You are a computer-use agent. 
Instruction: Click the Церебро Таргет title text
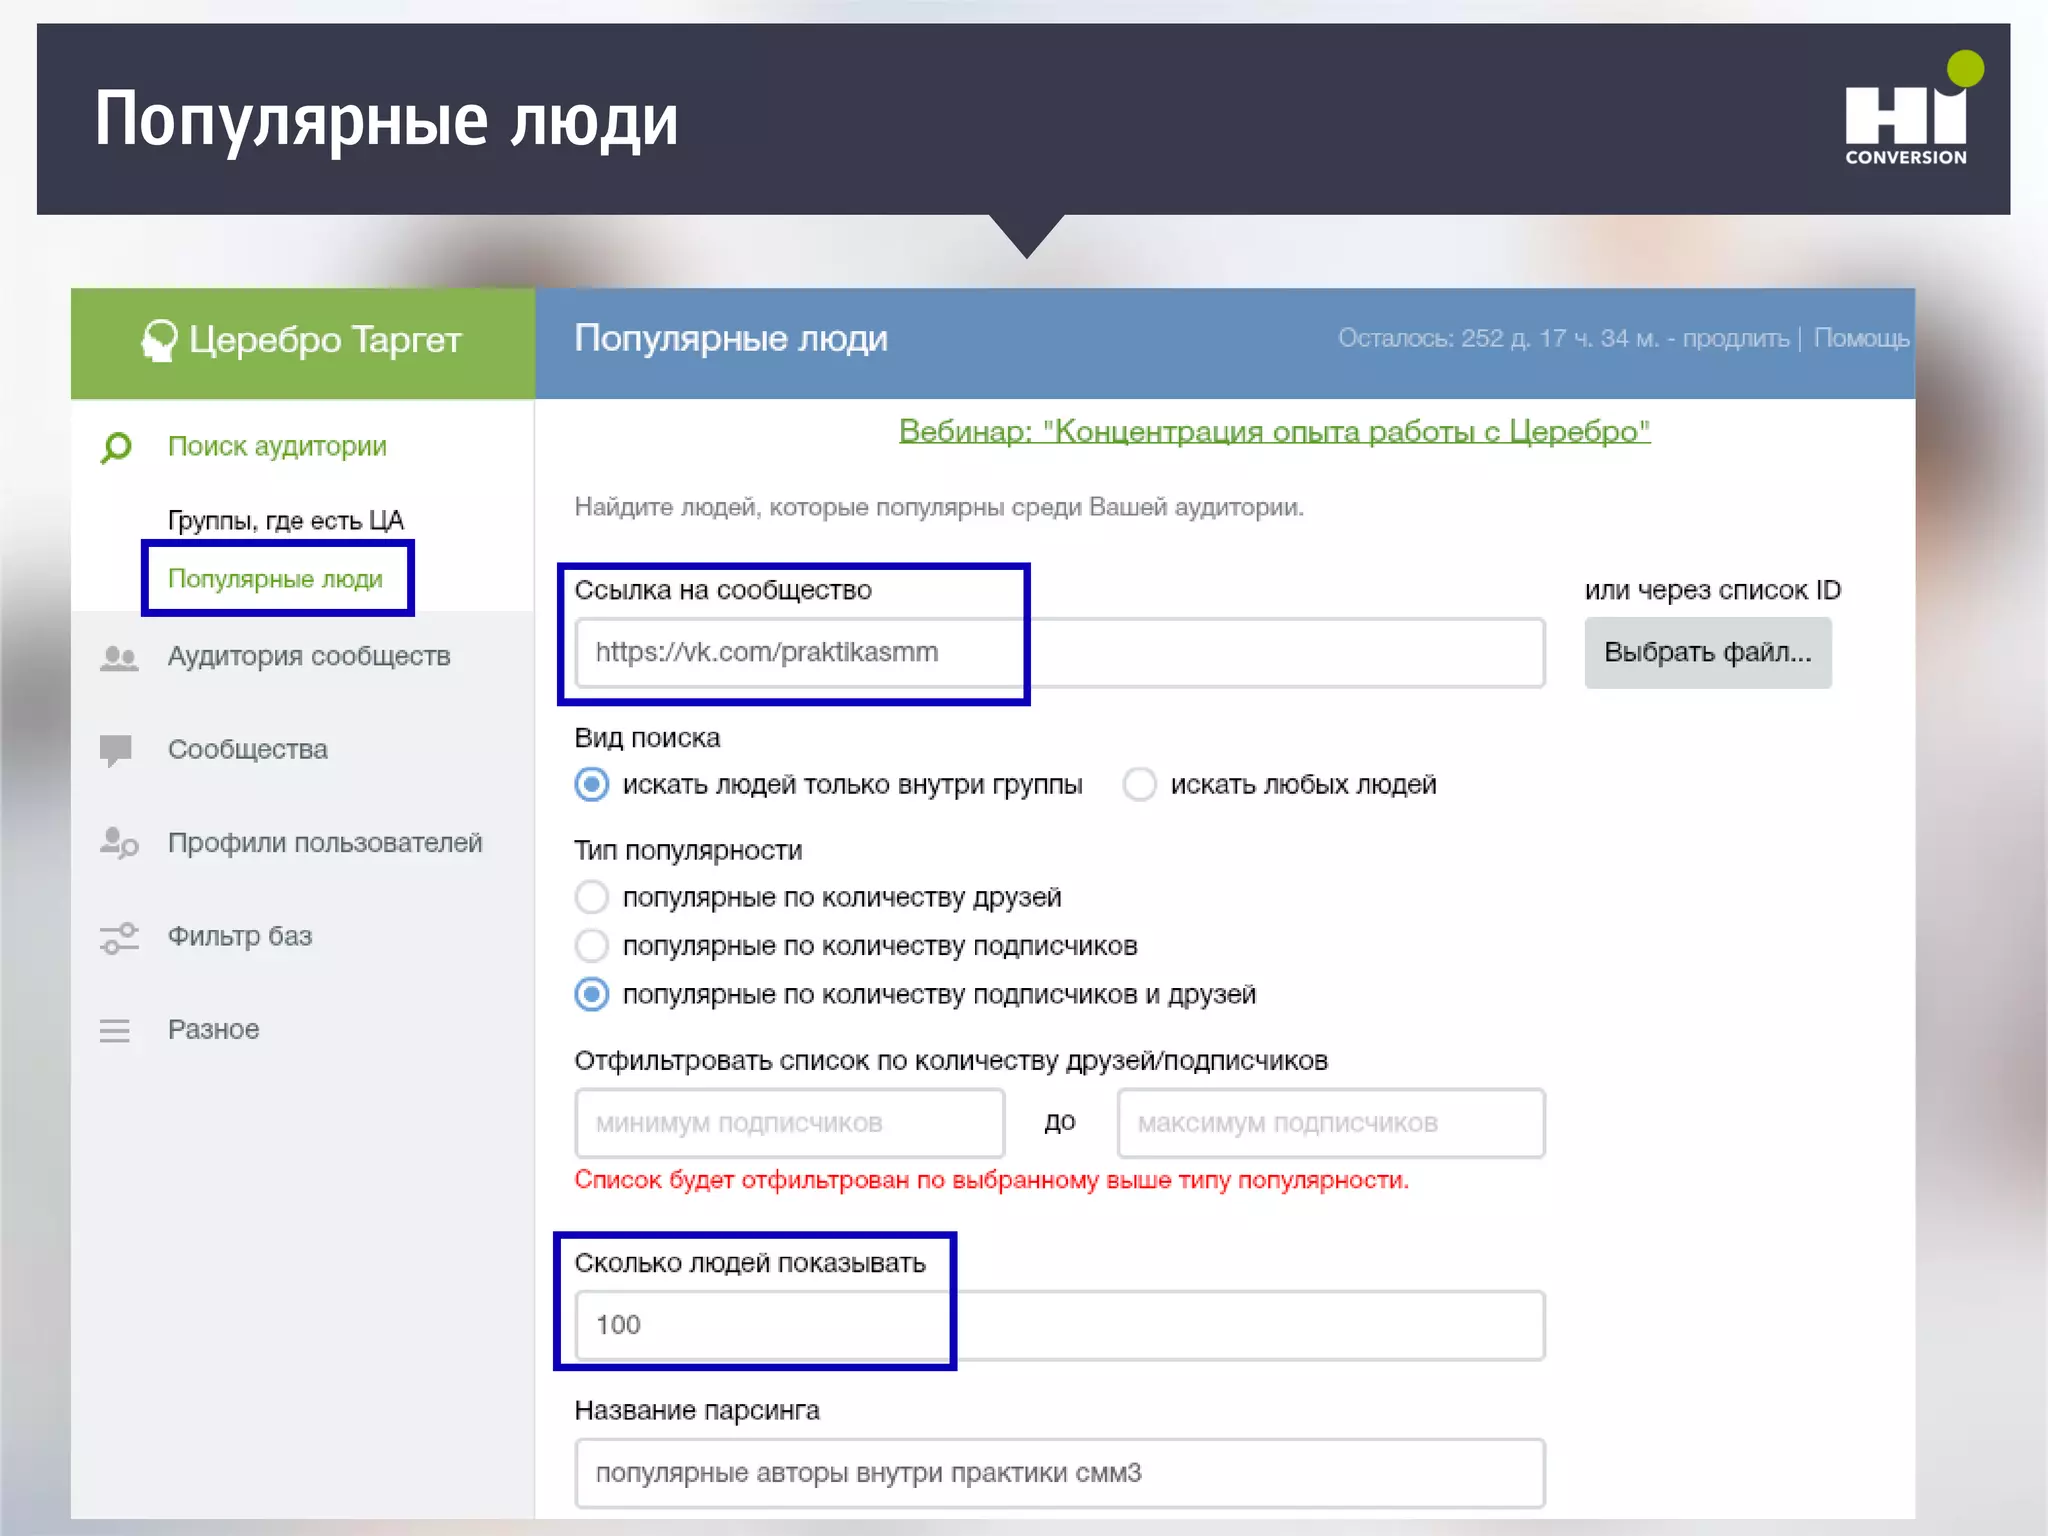point(325,340)
